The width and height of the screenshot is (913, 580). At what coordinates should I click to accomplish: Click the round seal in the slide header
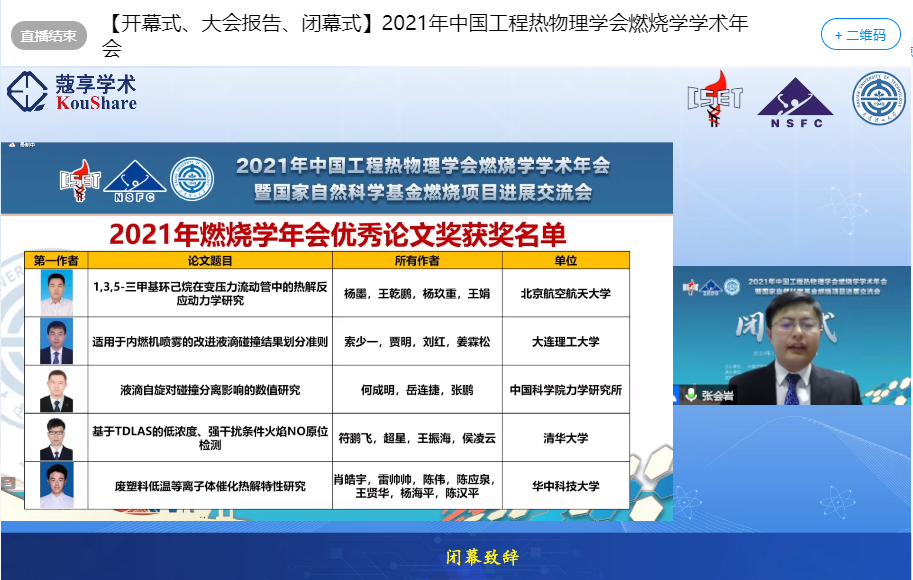click(x=191, y=179)
